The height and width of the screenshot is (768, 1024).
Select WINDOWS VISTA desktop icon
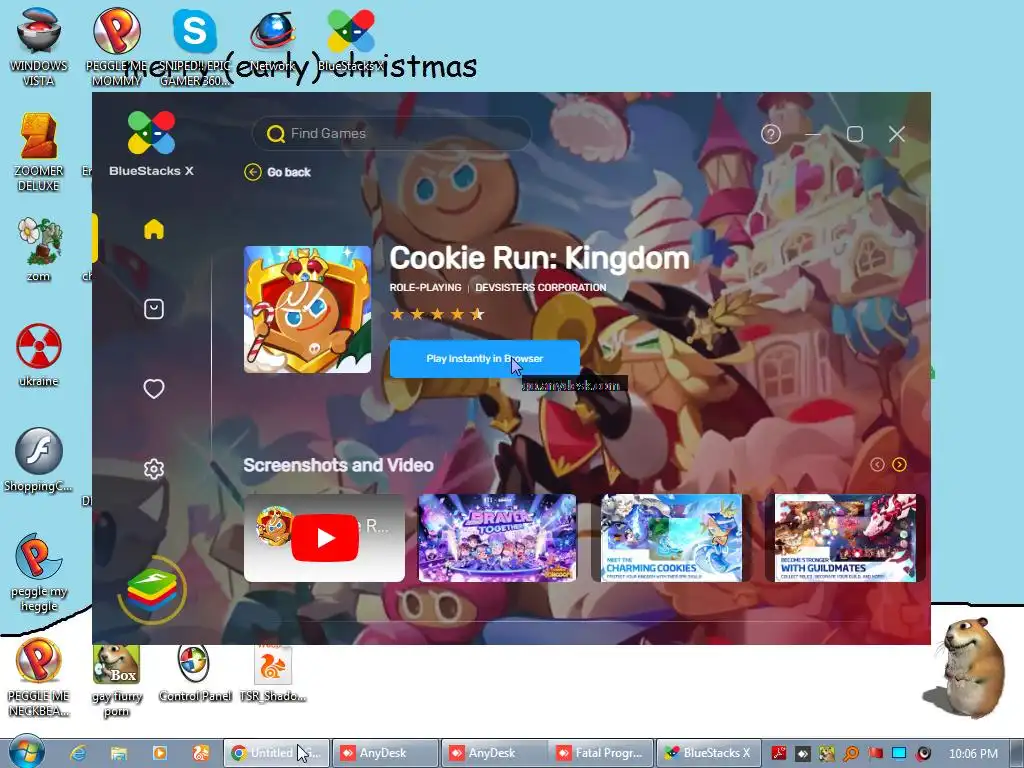pyautogui.click(x=39, y=47)
